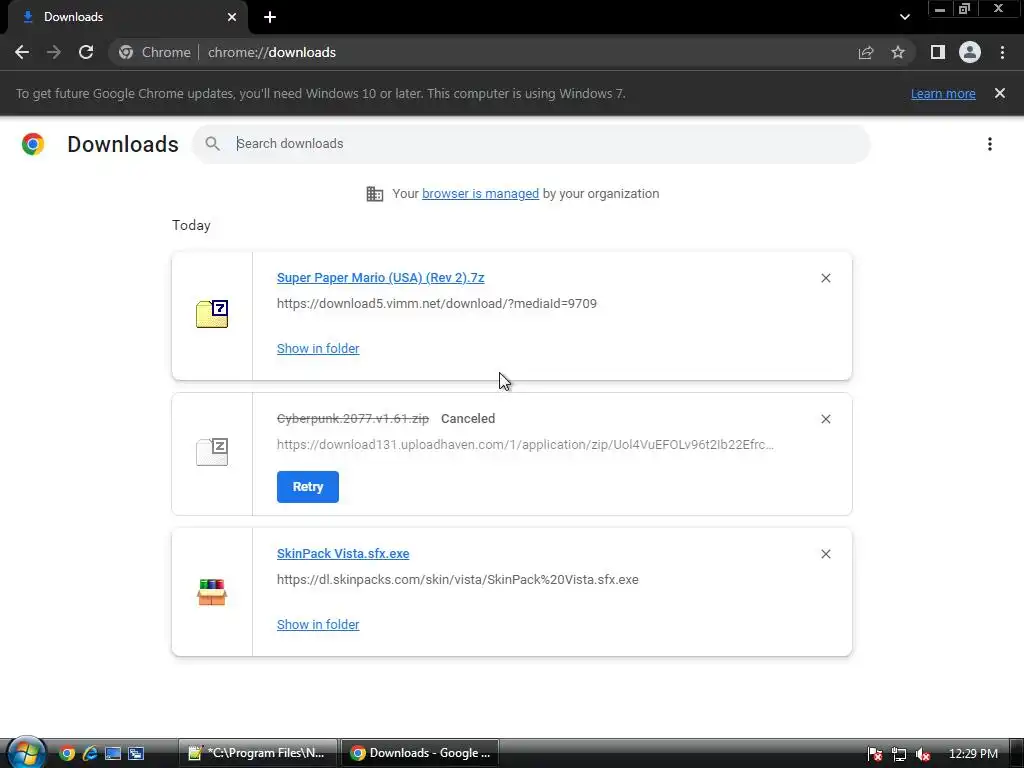Click the muted volume tray icon
Screen dimensions: 1024x768
point(923,754)
